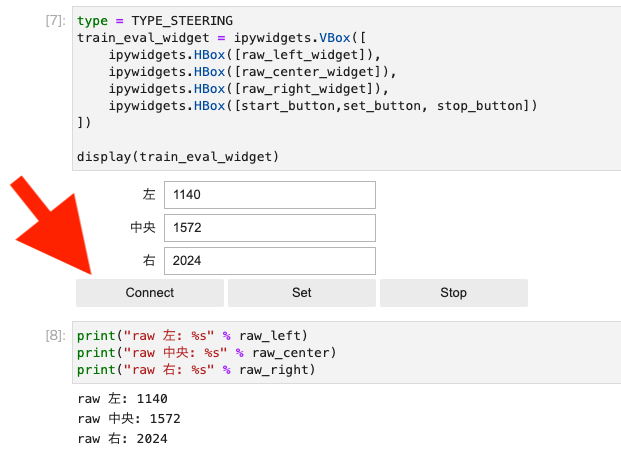Viewport: 621px width, 454px height.
Task: Click the HBox line with raw_right_widget
Action: 248,89
